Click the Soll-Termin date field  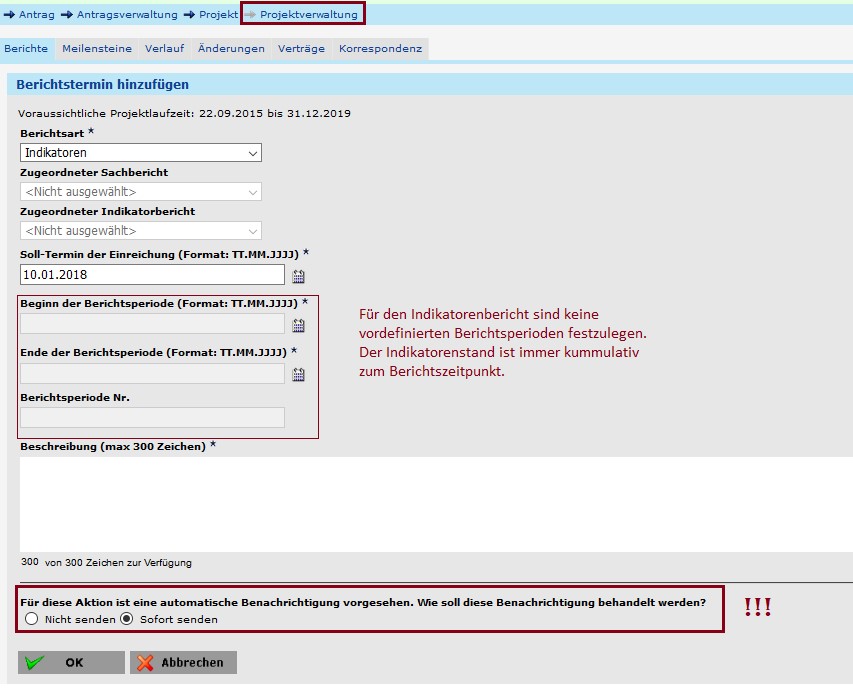tap(152, 275)
